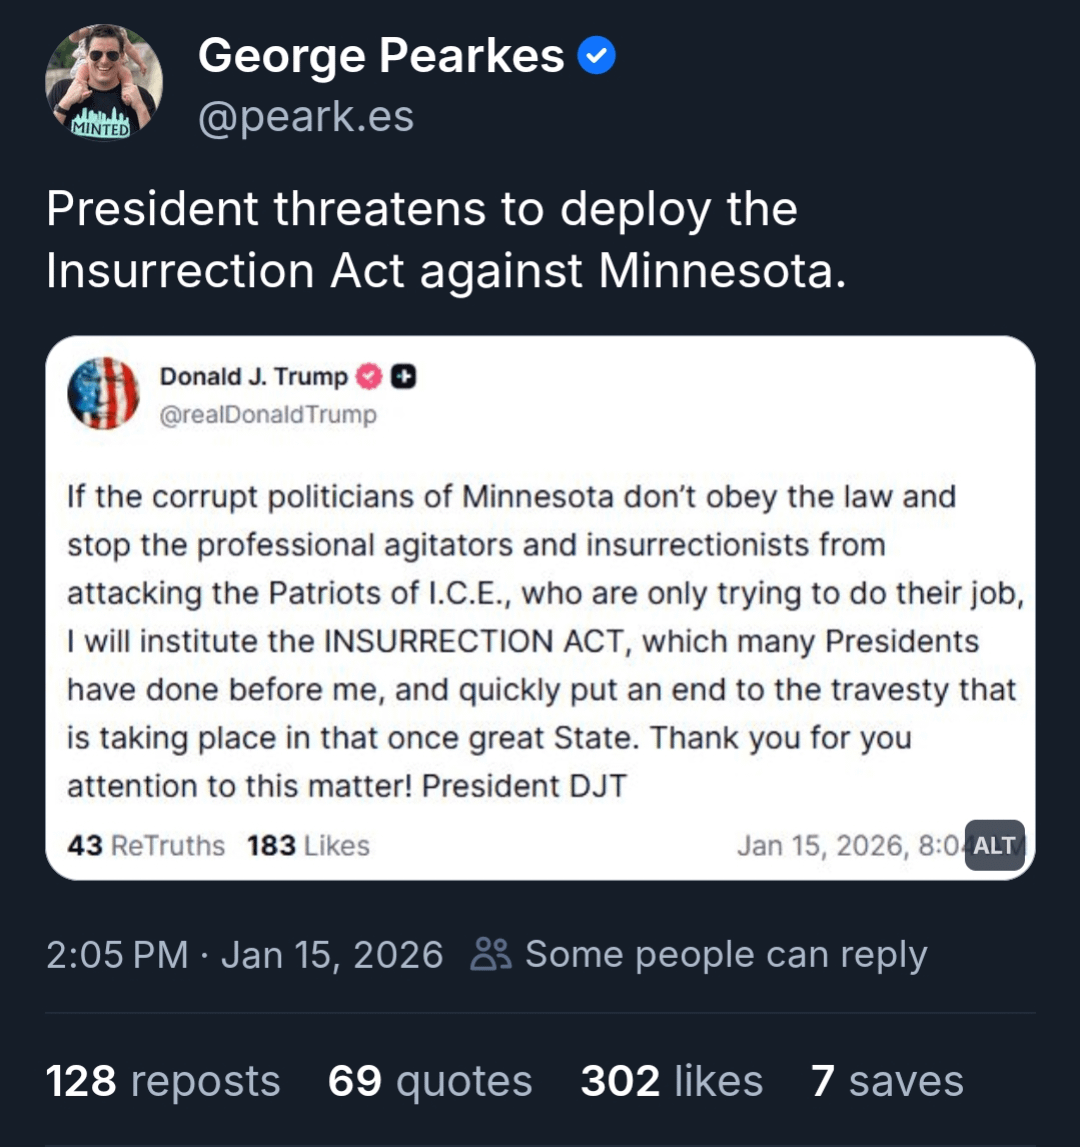View the 128 reposts list
Image resolution: width=1080 pixels, height=1147 pixels.
(163, 1081)
